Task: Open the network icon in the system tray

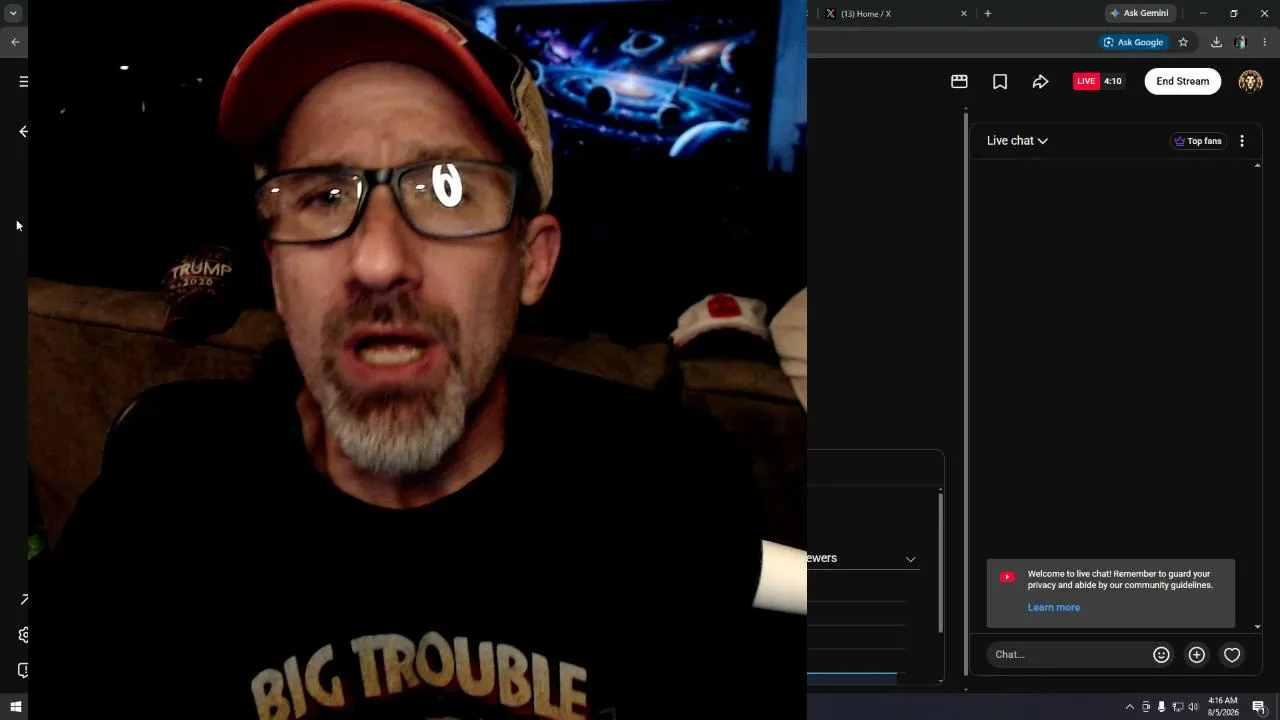Action: [1178, 707]
